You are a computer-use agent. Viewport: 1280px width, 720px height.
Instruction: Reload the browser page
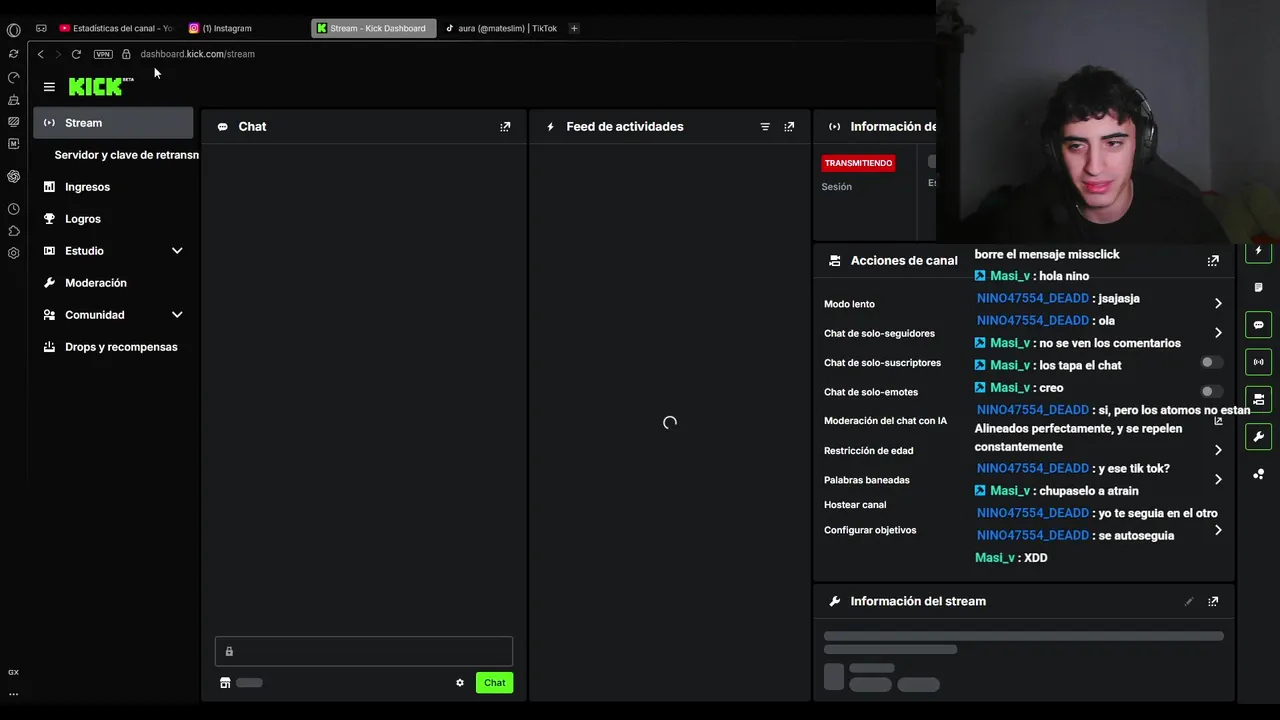click(76, 54)
